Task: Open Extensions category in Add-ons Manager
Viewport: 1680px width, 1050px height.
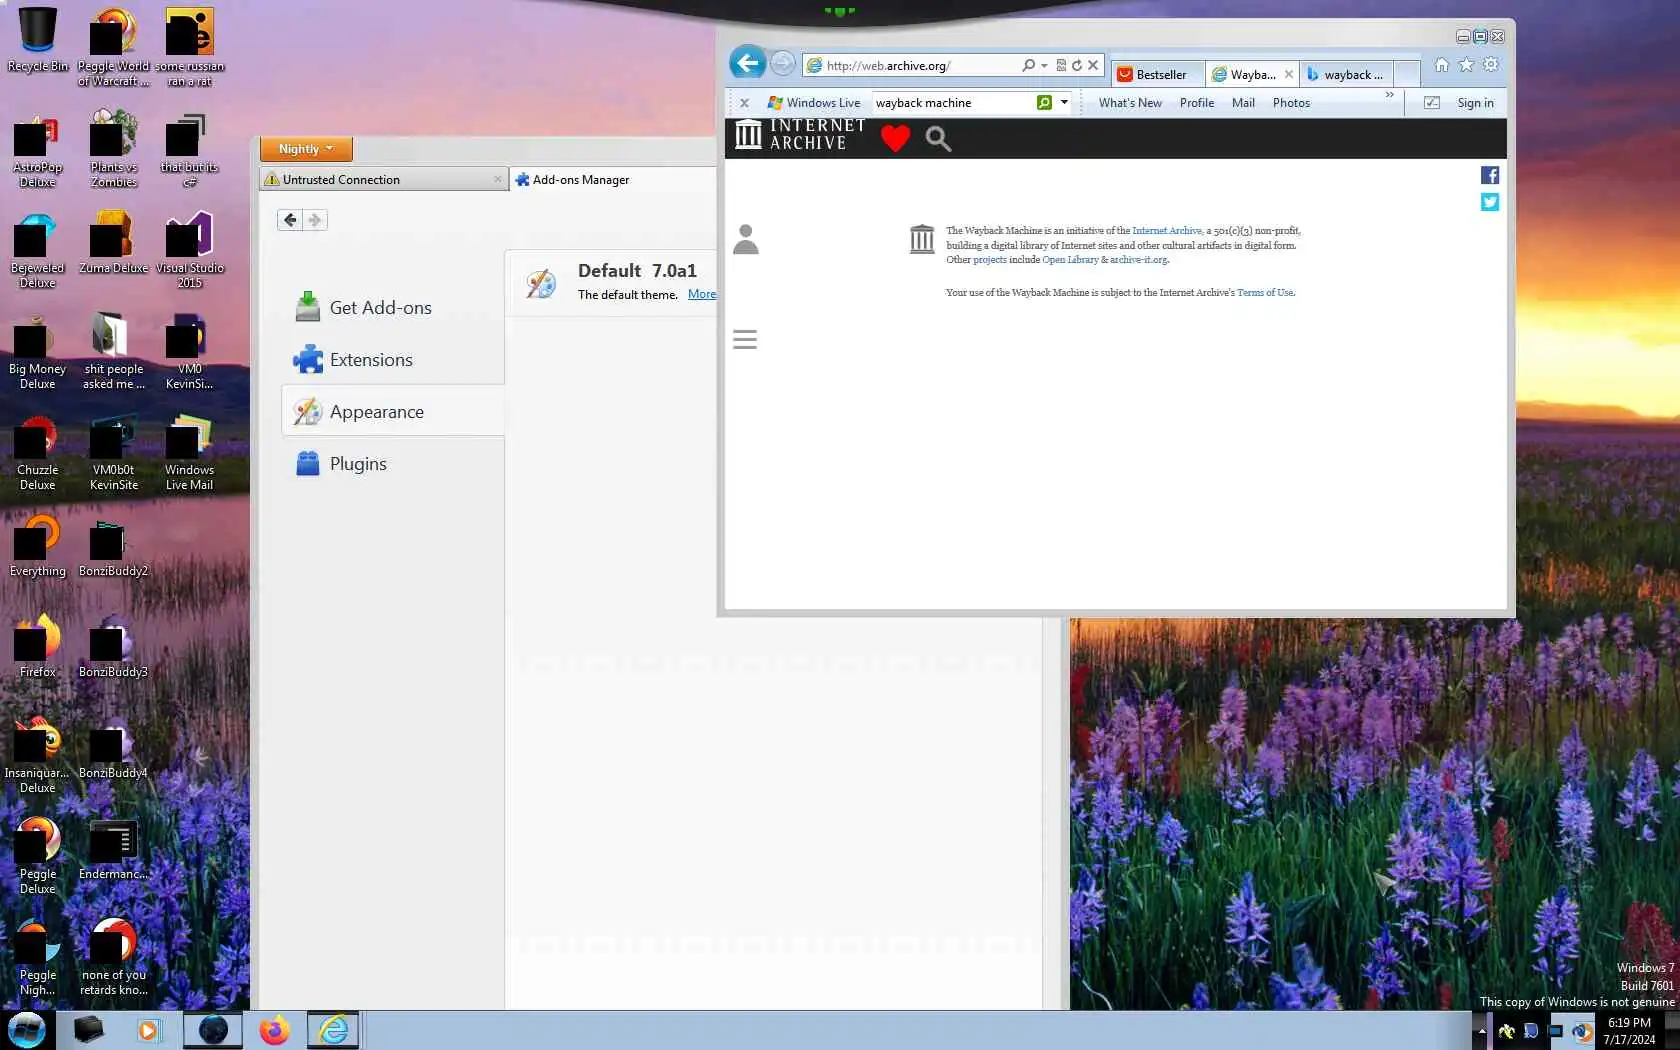Action: pyautogui.click(x=393, y=359)
